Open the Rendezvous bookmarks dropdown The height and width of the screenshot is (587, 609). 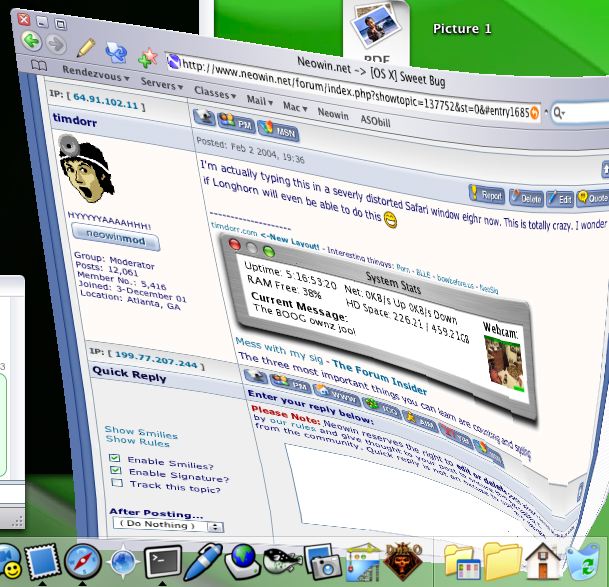click(x=96, y=73)
